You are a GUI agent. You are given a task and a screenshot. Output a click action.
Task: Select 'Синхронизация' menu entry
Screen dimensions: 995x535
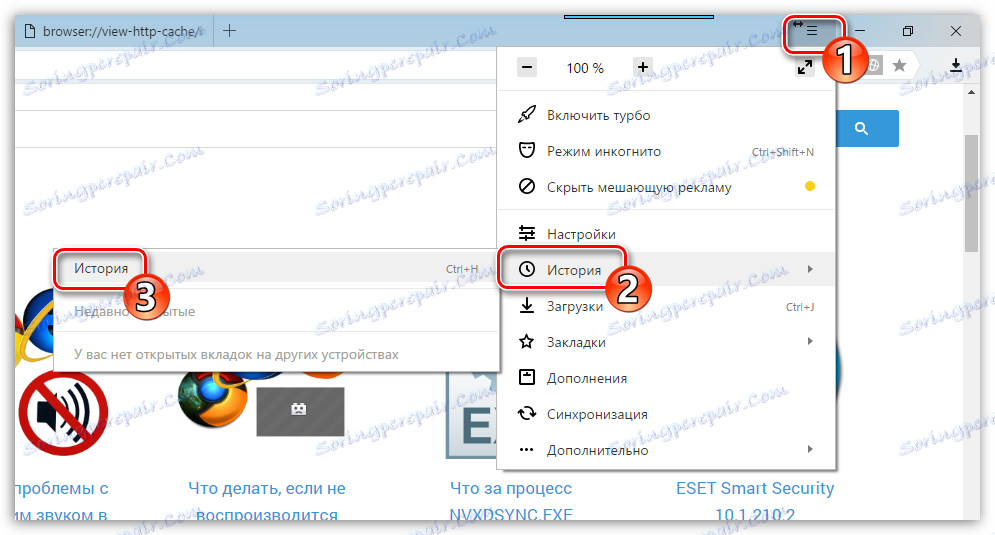click(x=597, y=414)
